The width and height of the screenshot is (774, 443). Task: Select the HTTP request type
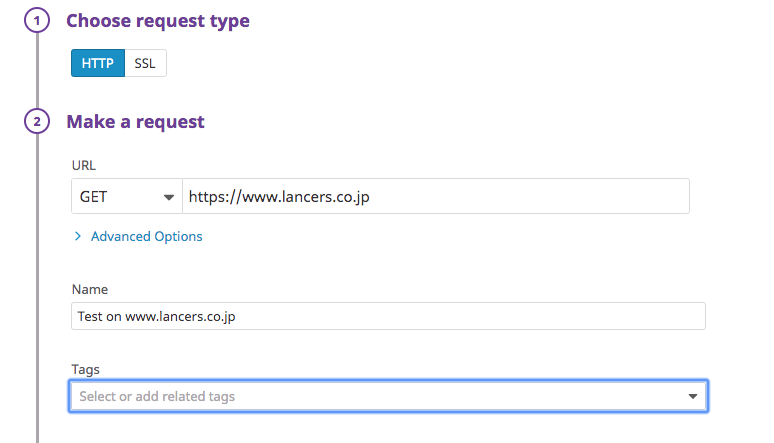pos(98,63)
